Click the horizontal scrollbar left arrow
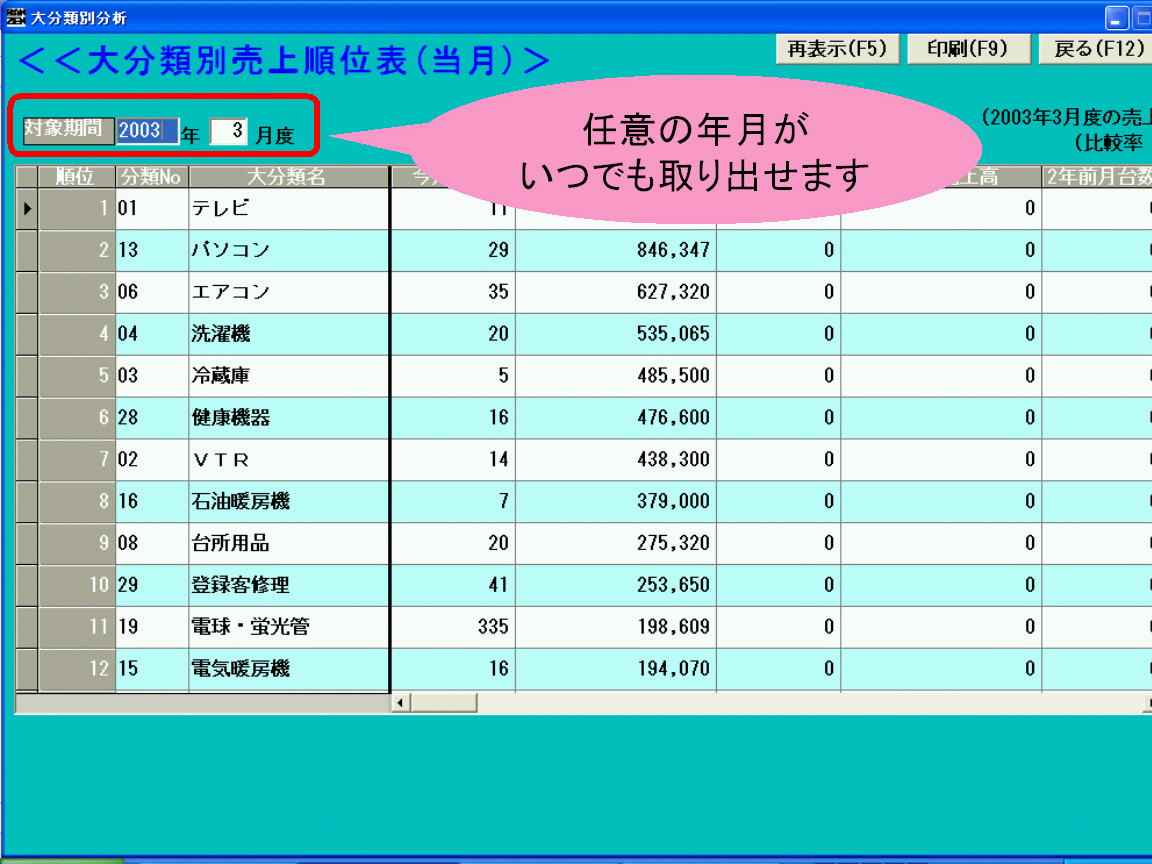Image resolution: width=1152 pixels, height=864 pixels. tap(401, 703)
